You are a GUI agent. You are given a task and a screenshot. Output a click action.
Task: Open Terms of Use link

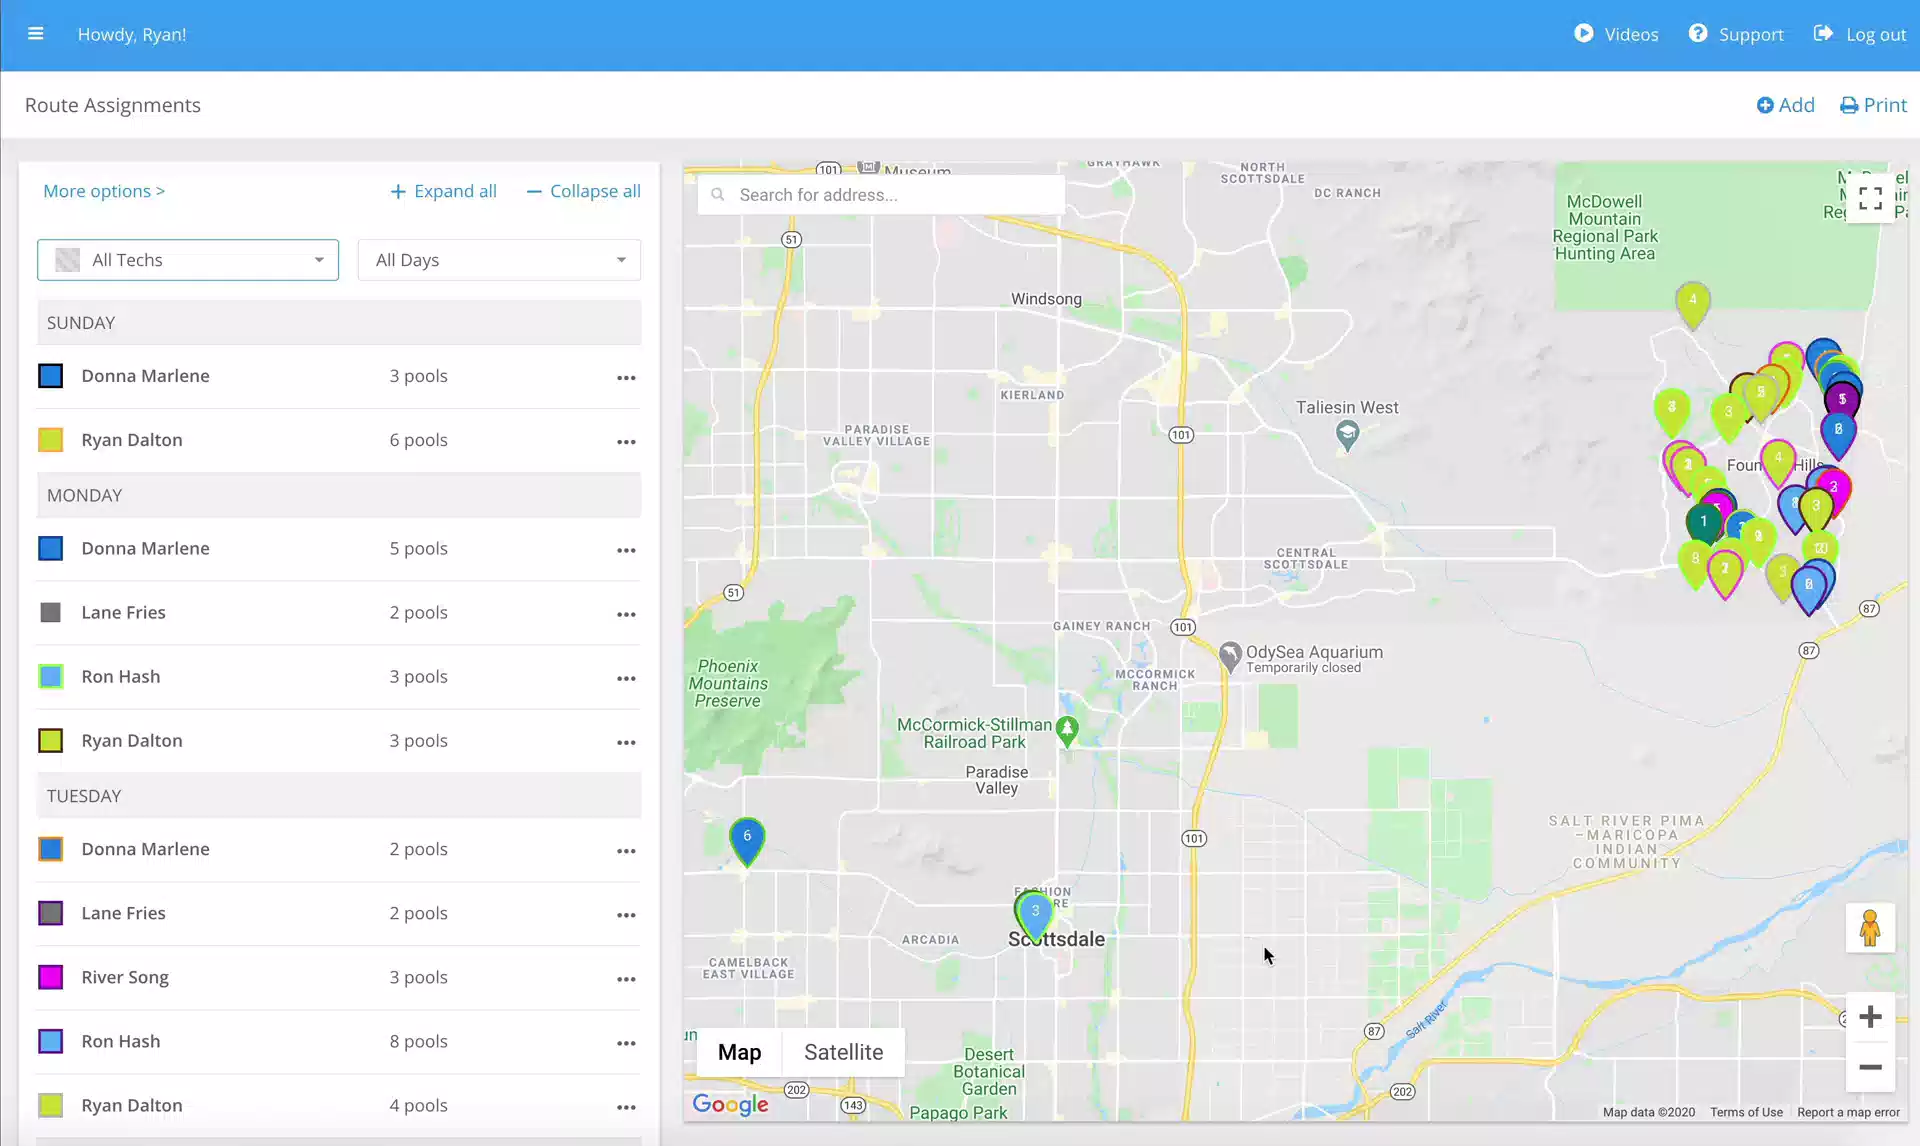click(x=1746, y=1112)
